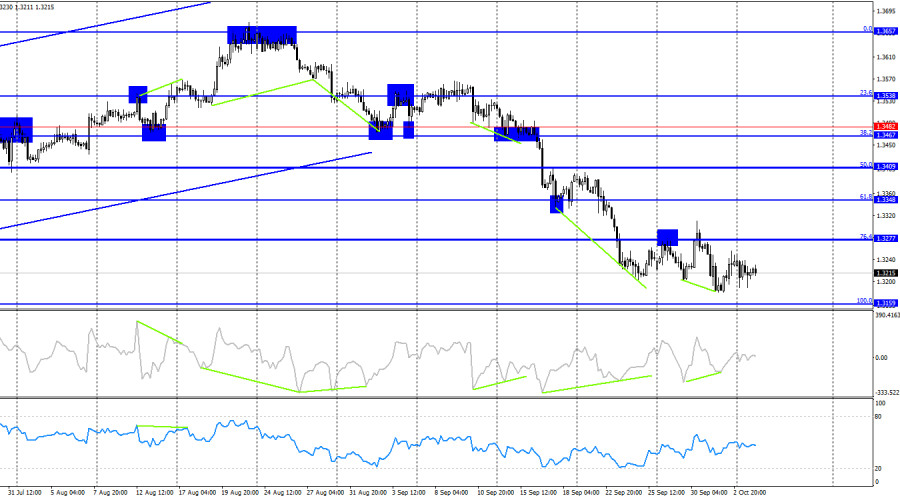
Task: Select the horizontal red 1.3482 price line
Action: pos(436,127)
